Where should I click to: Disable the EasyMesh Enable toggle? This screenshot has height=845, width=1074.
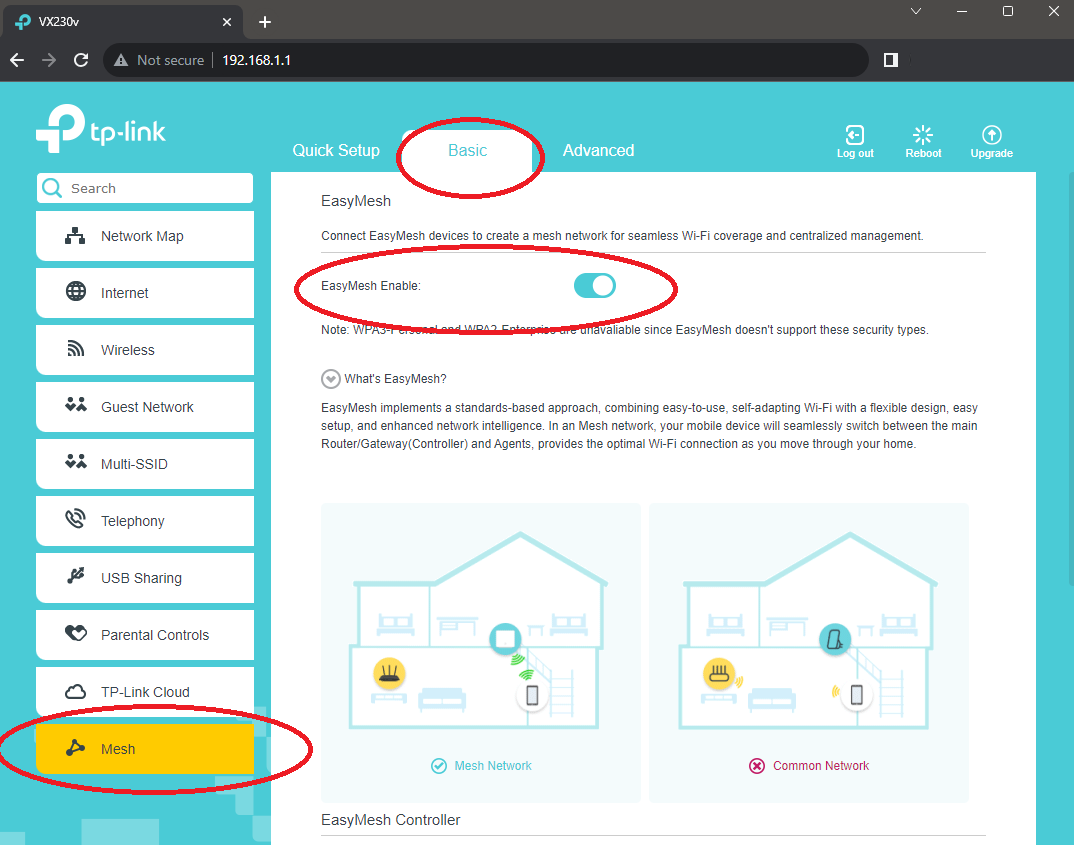(x=594, y=285)
